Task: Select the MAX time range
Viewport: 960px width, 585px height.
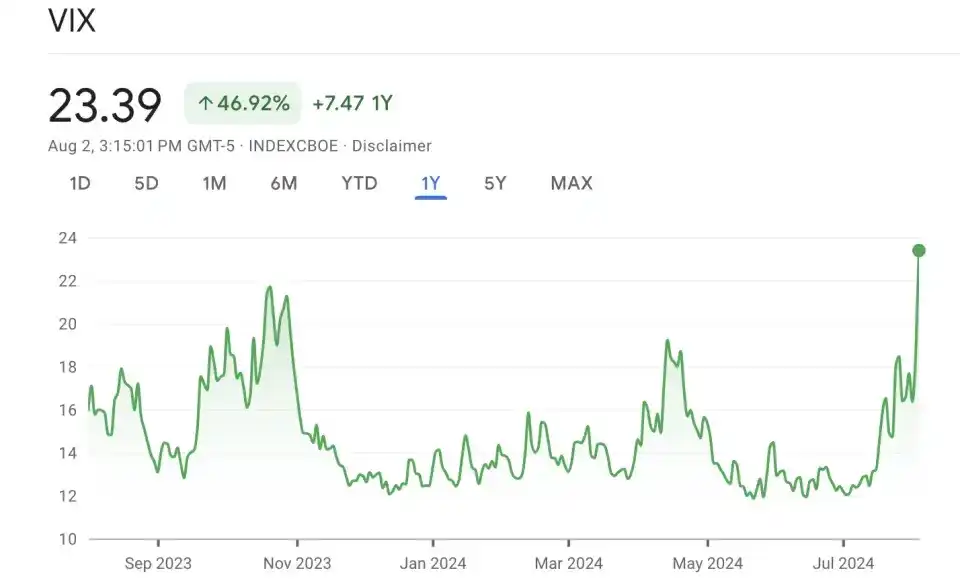Action: click(x=571, y=183)
